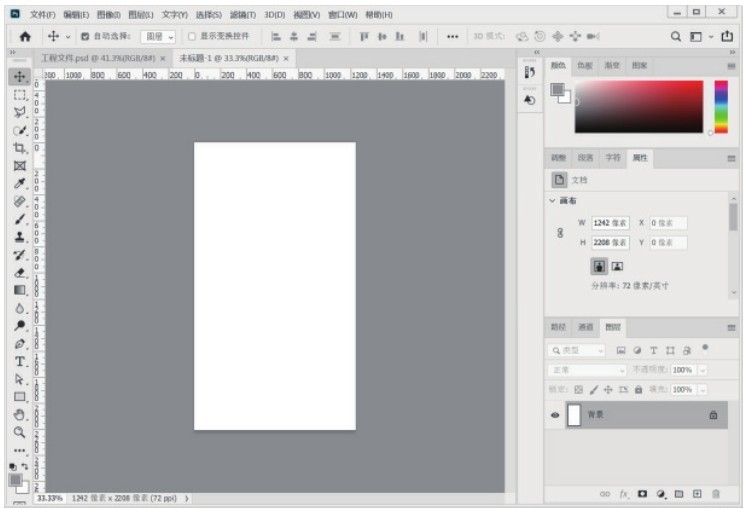Uncheck the 自动选择 checkbox
This screenshot has height=509, width=746.
pos(85,36)
